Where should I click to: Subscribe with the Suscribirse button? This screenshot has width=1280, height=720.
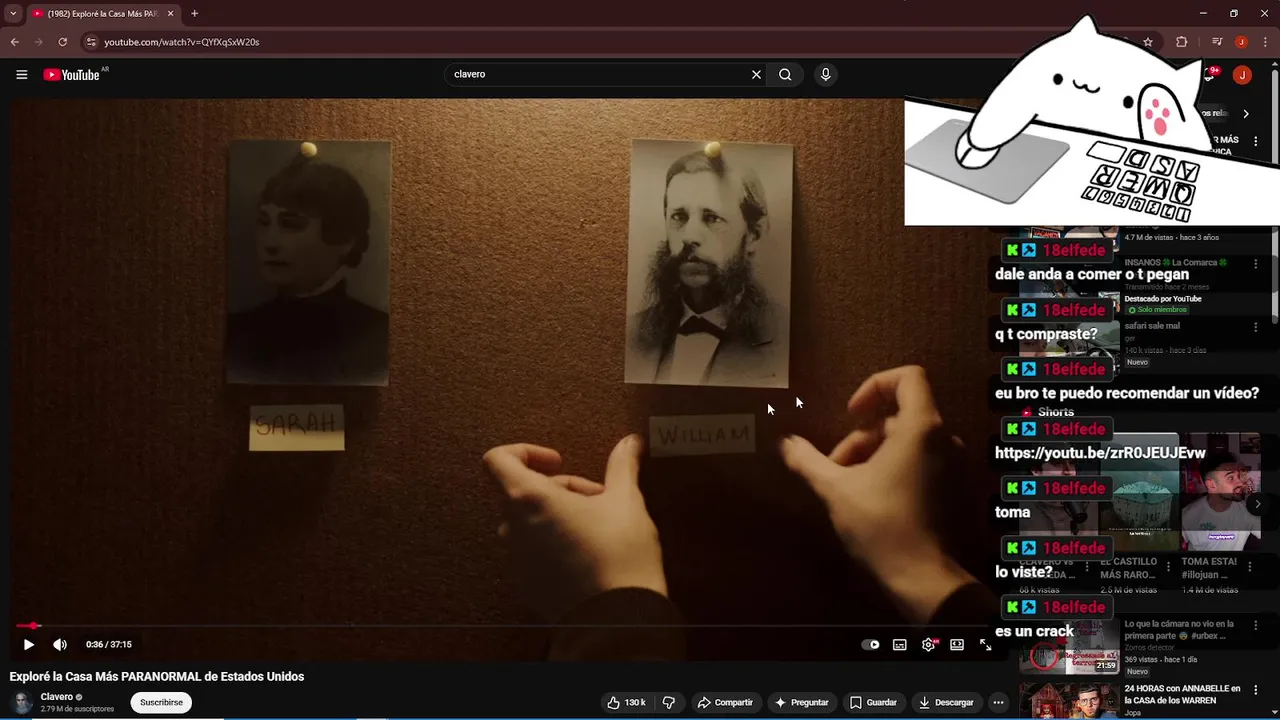pyautogui.click(x=161, y=702)
